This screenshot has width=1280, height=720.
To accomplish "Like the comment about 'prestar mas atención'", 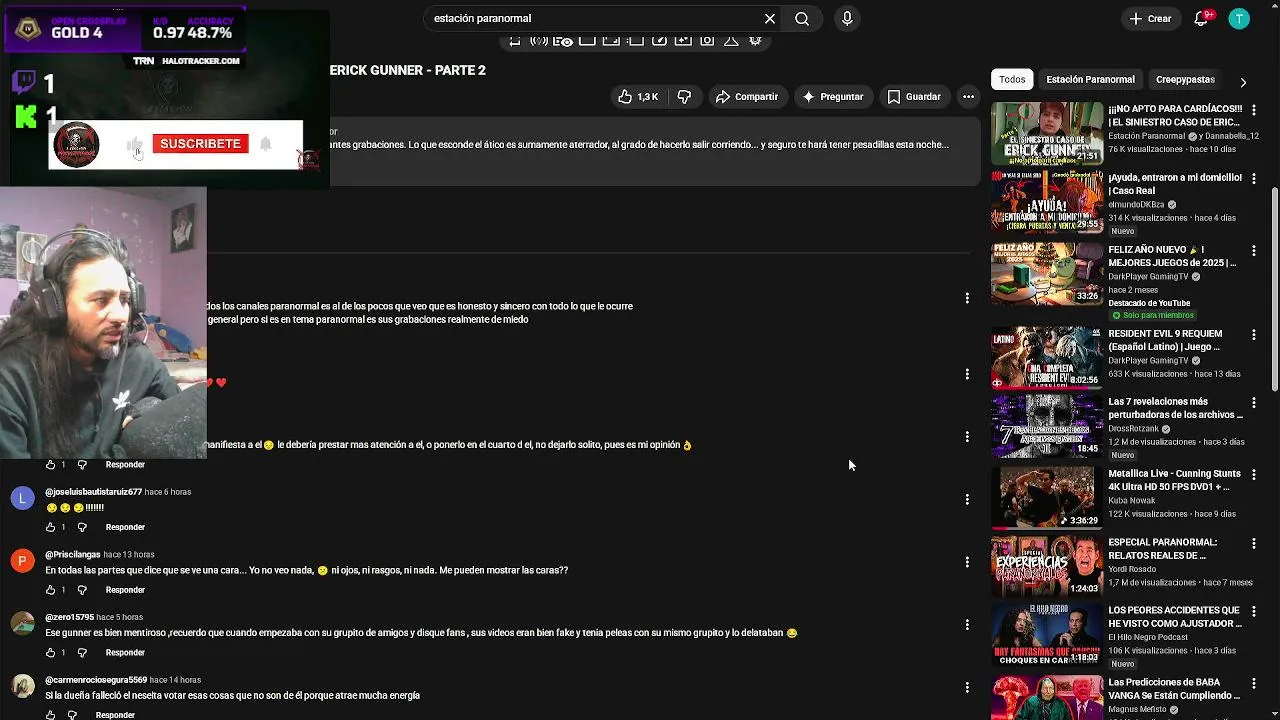I will pyautogui.click(x=51, y=464).
